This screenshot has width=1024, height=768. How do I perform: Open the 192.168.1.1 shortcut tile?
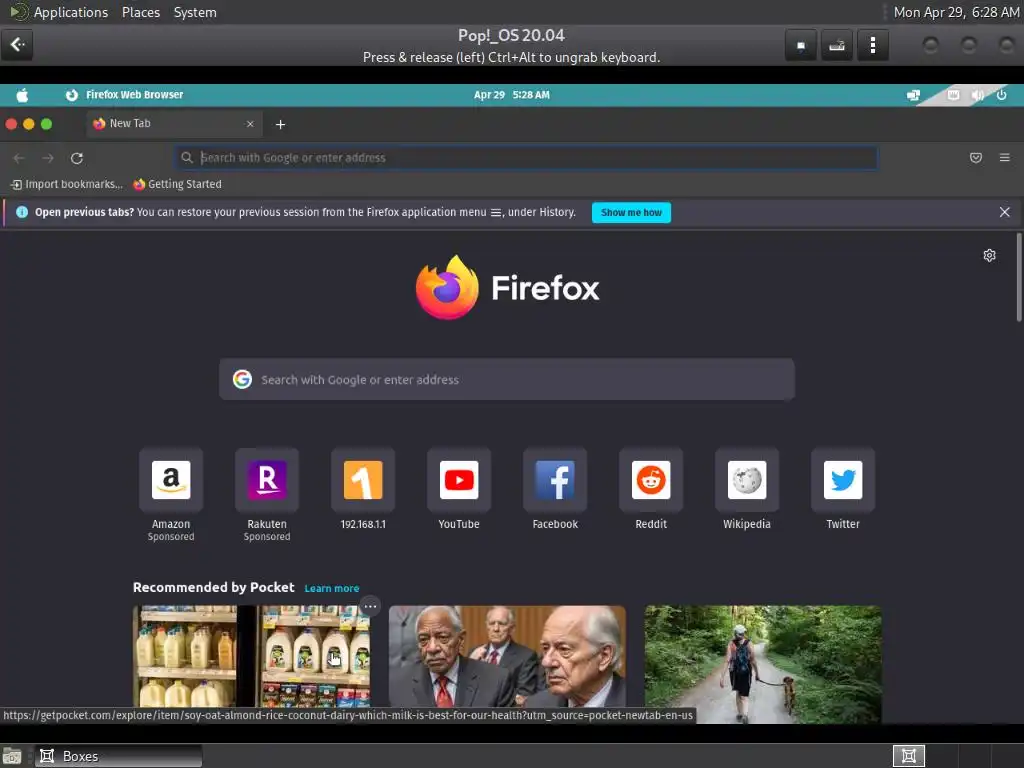point(363,480)
